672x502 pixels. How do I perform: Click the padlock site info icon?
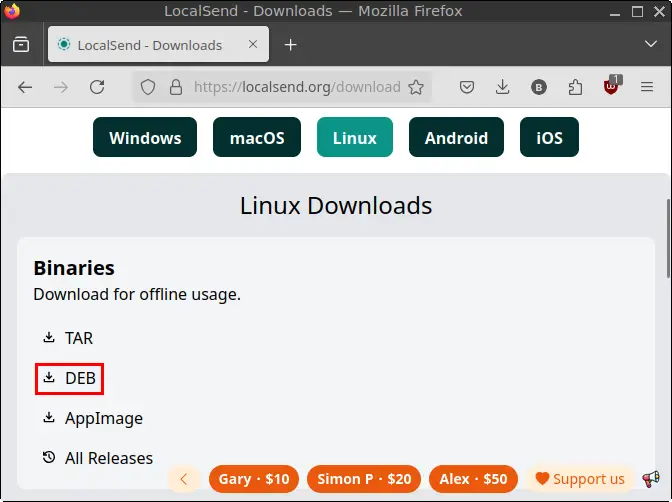[176, 87]
